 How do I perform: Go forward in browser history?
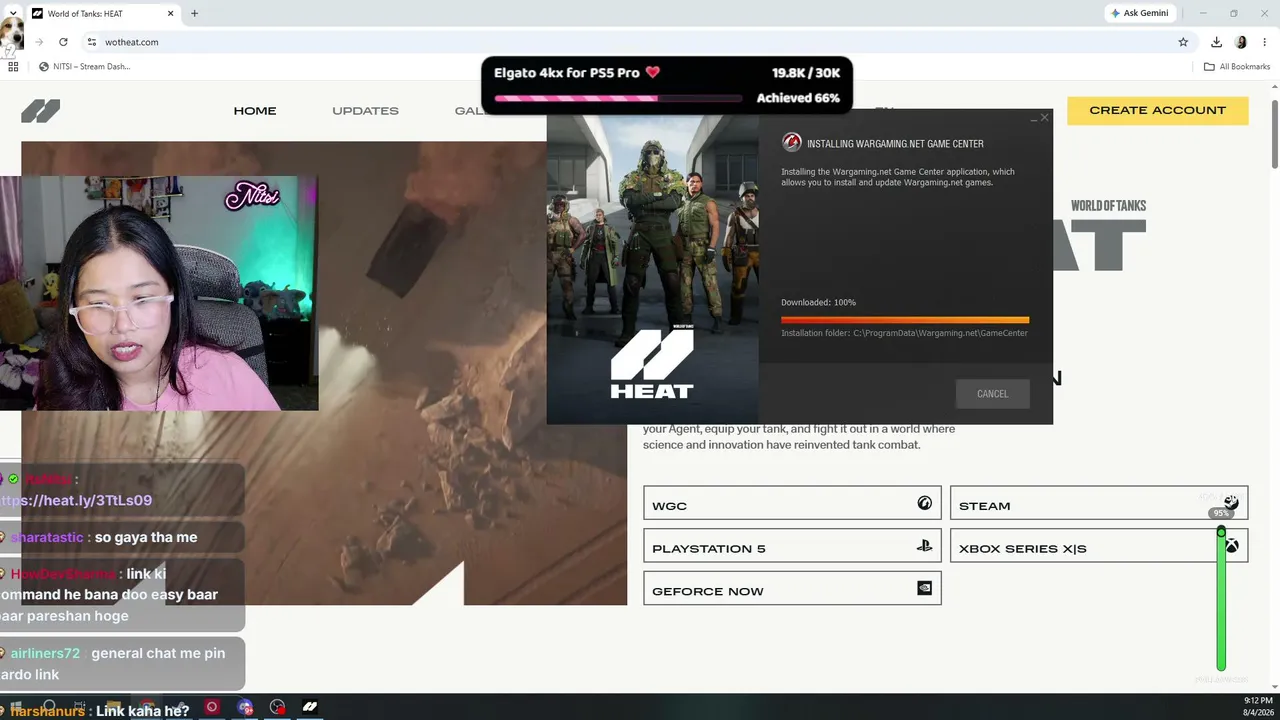(x=39, y=42)
